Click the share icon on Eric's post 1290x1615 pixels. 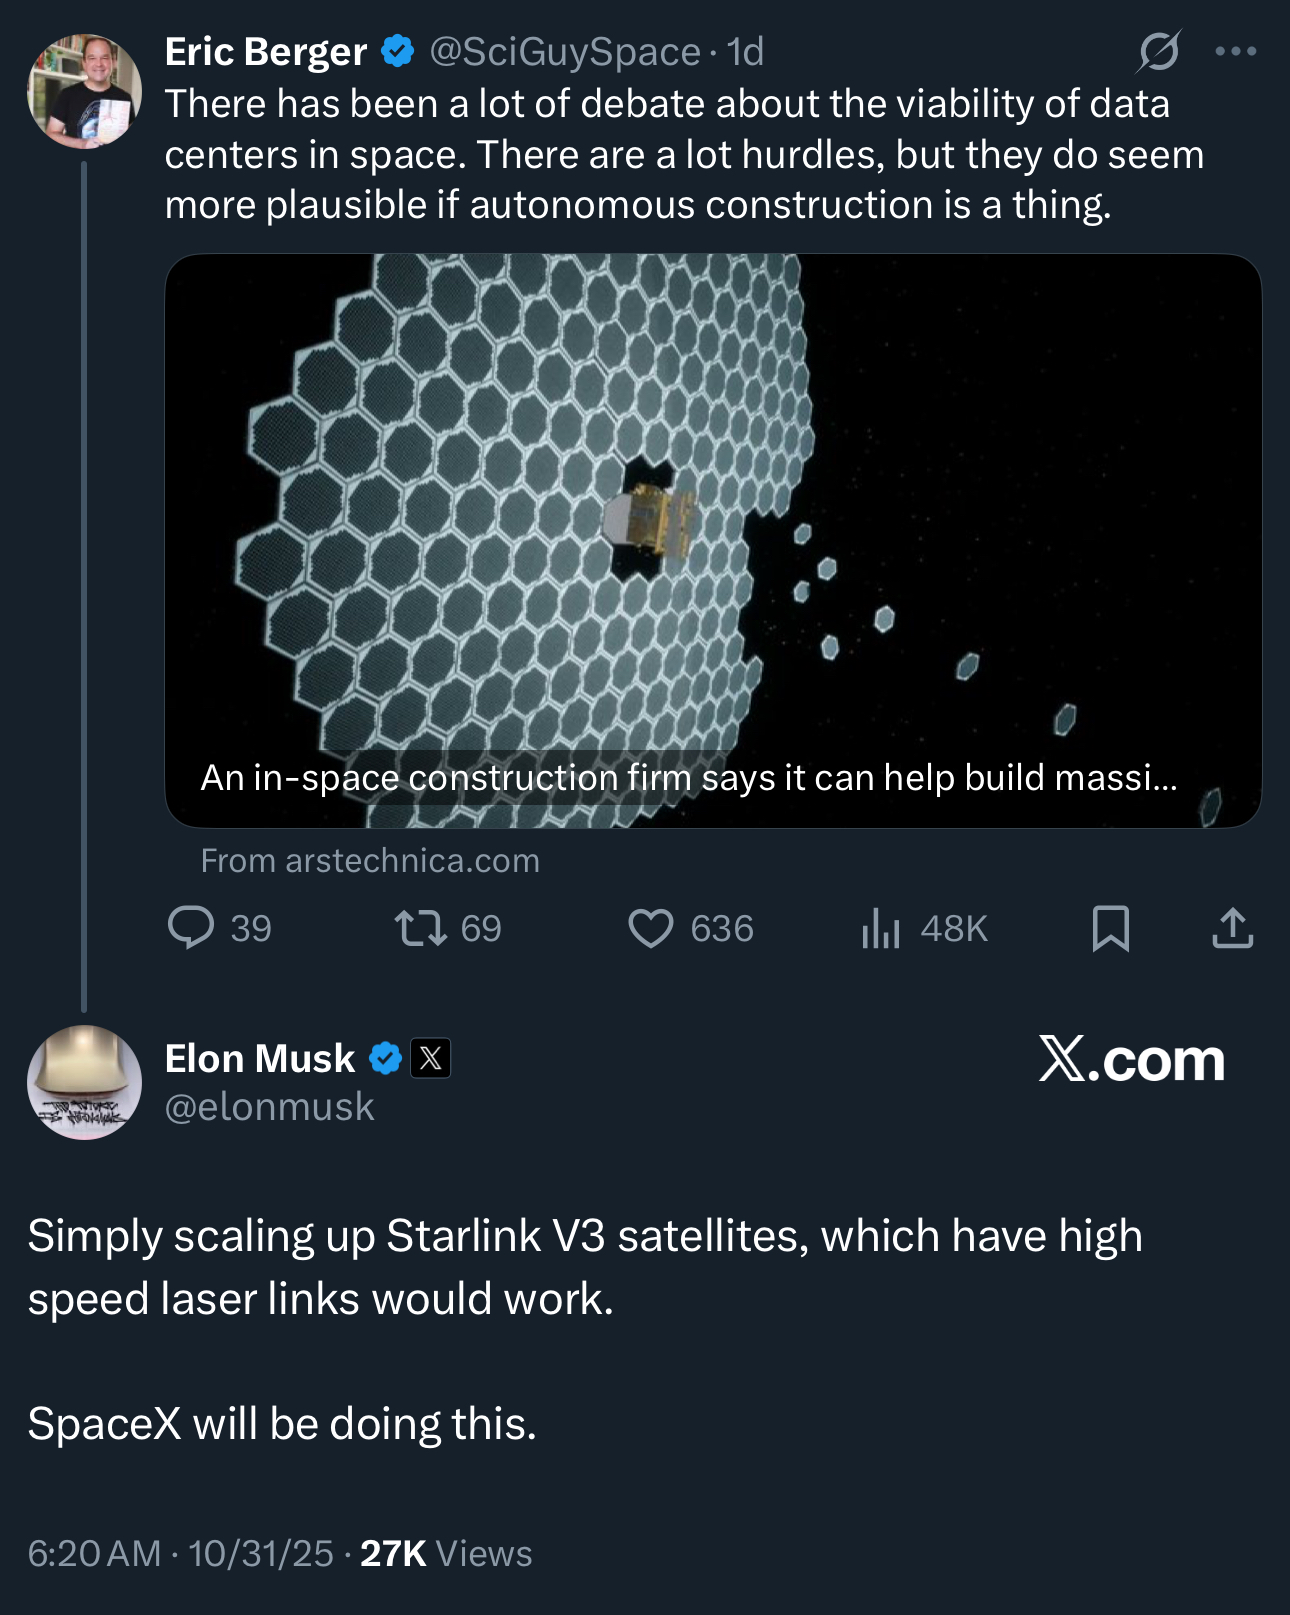pos(1232,928)
